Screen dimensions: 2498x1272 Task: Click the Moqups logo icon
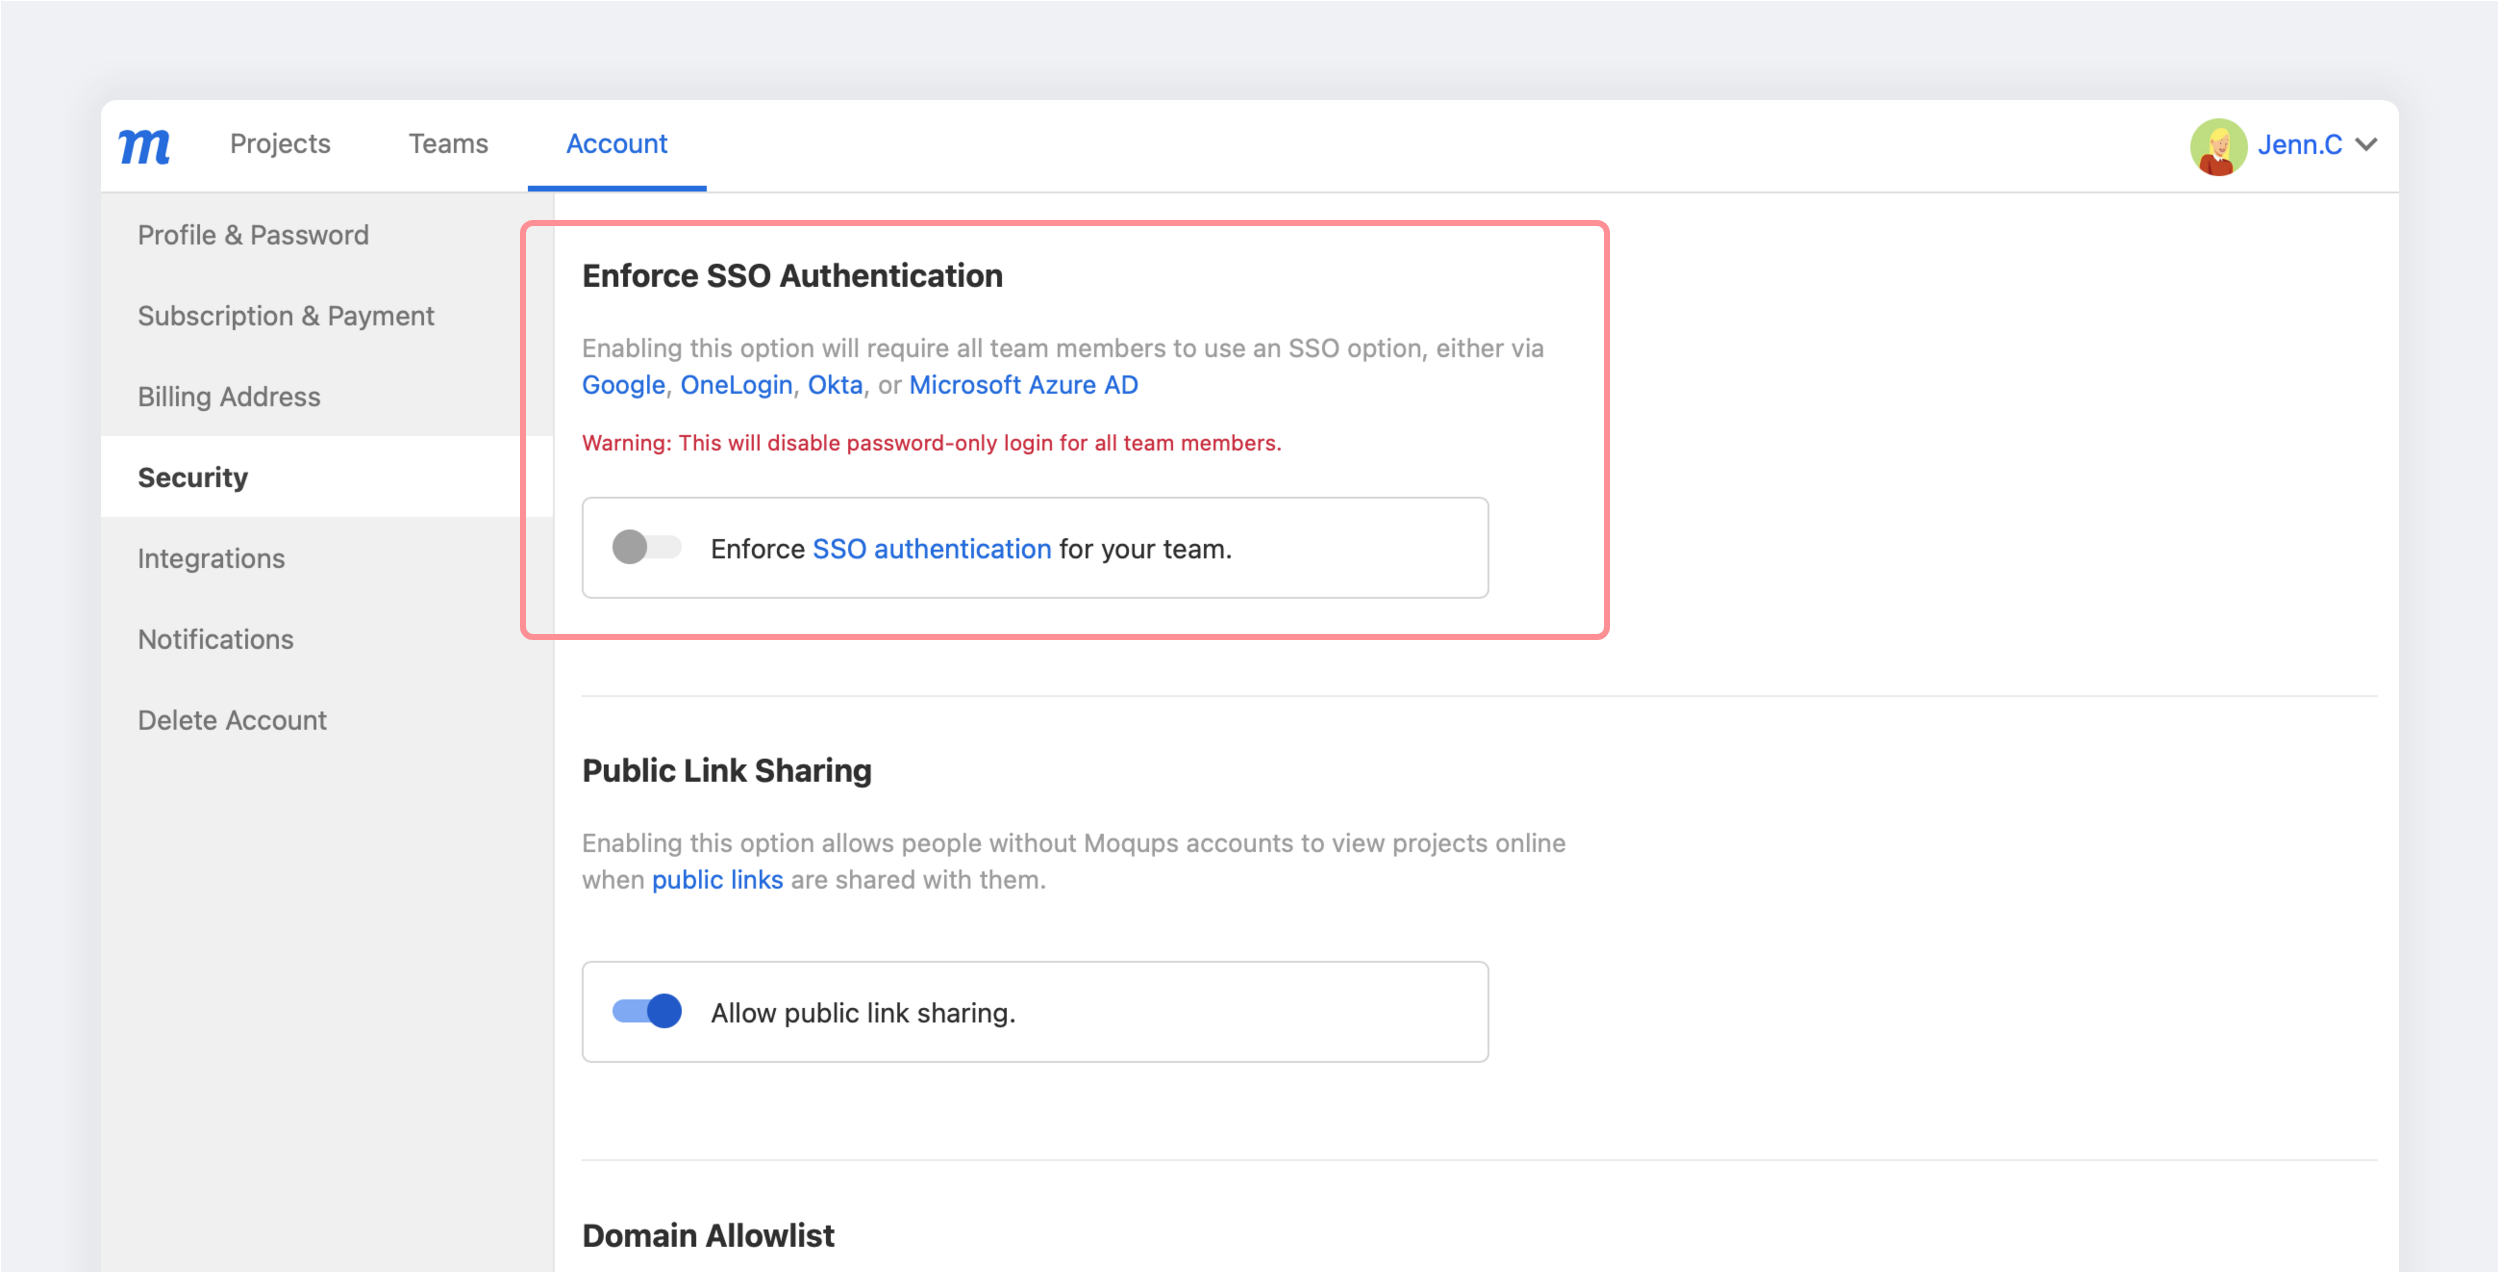point(144,146)
